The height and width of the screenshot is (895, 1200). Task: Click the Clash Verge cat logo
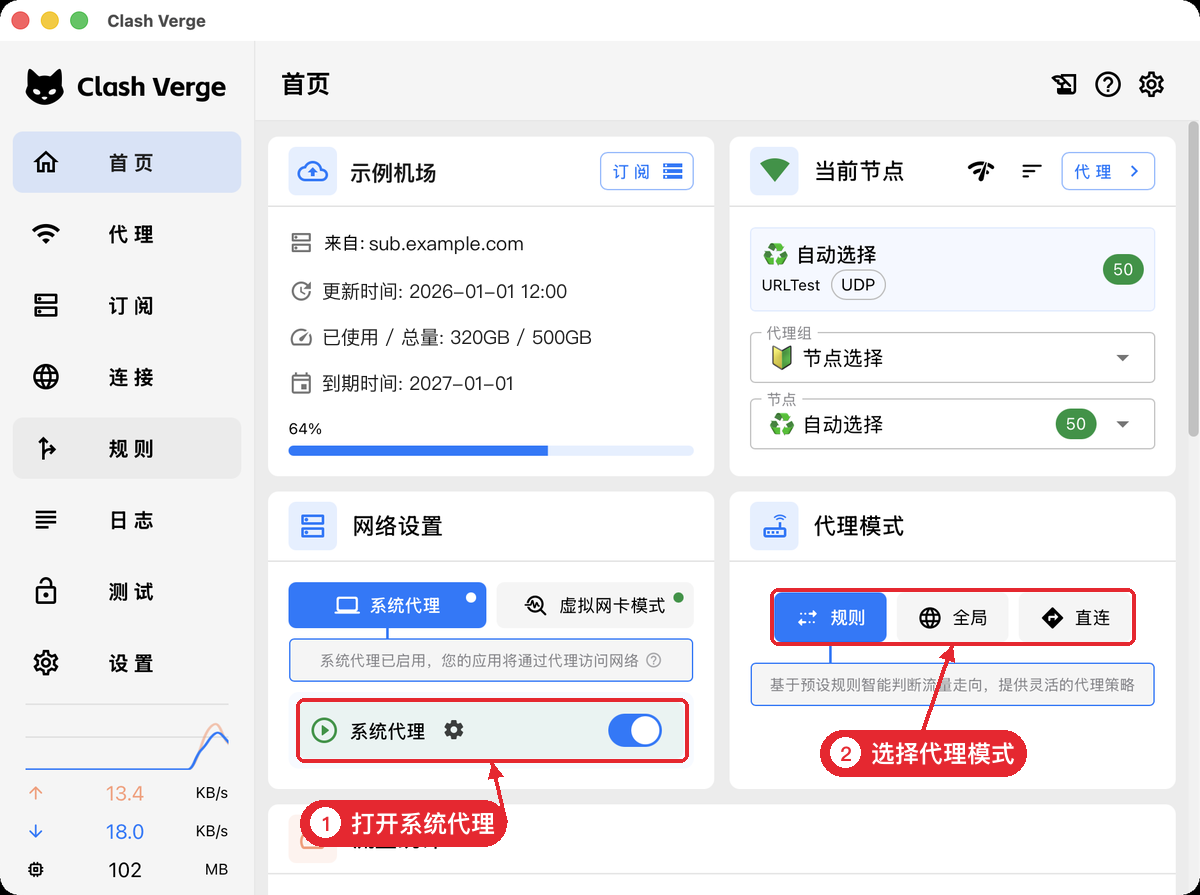point(45,87)
